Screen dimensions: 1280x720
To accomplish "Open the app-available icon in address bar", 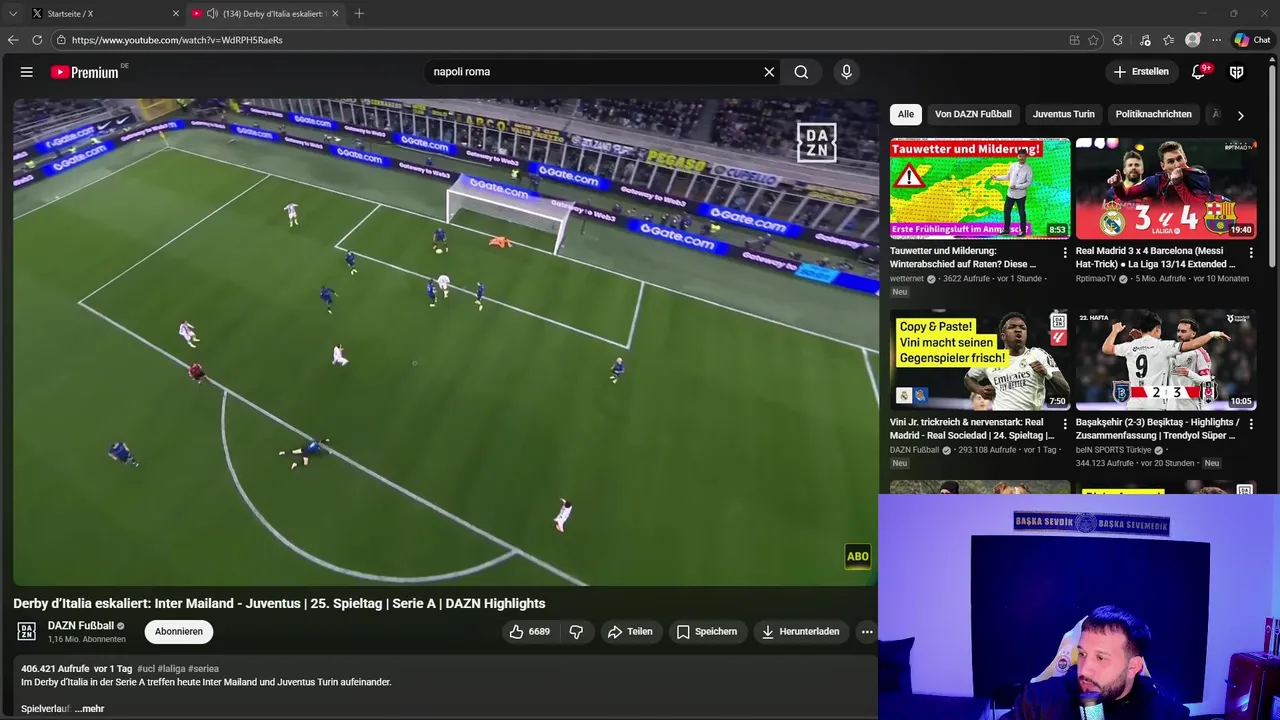I will [1074, 40].
